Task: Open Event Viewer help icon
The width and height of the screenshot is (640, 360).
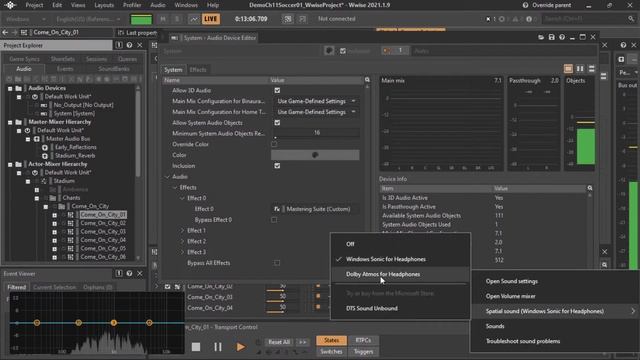Action: pos(129,273)
